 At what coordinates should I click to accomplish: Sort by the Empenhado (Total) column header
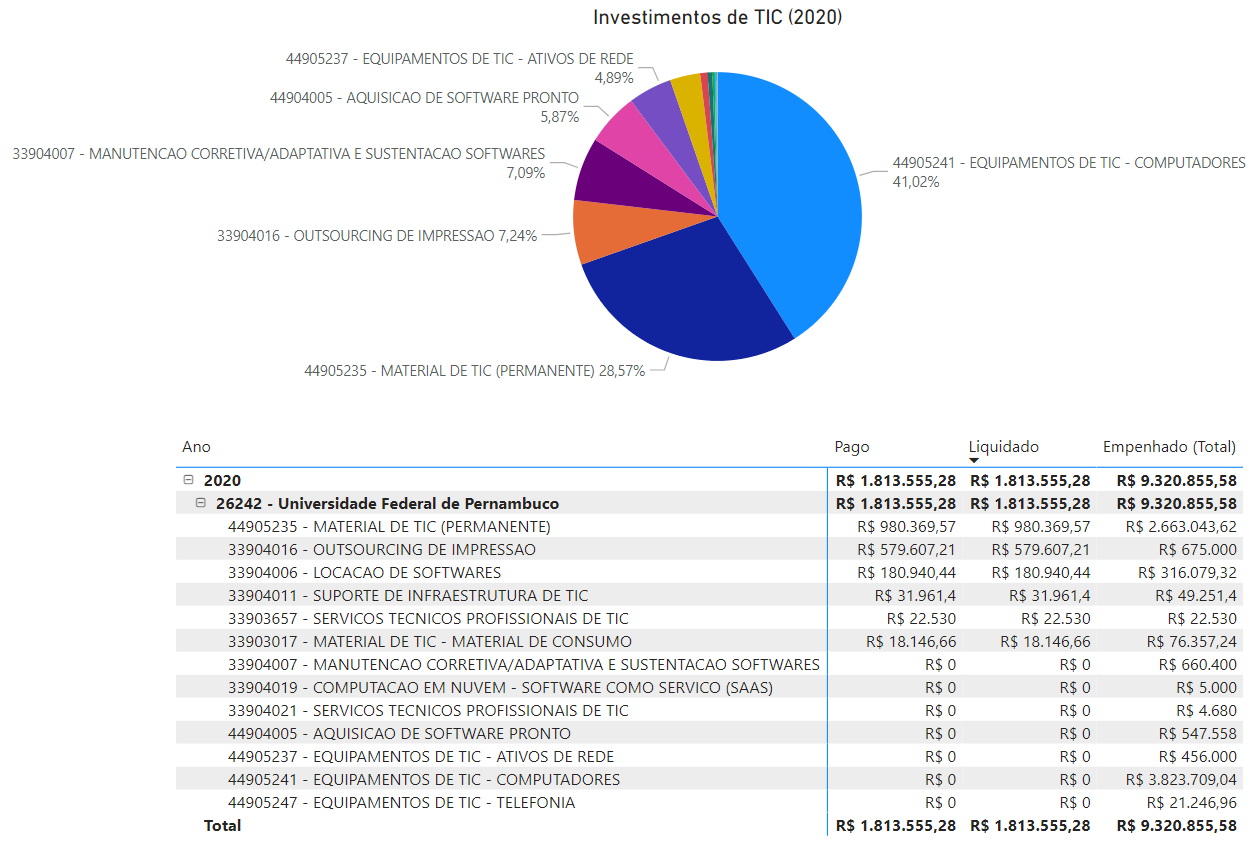[x=1168, y=447]
